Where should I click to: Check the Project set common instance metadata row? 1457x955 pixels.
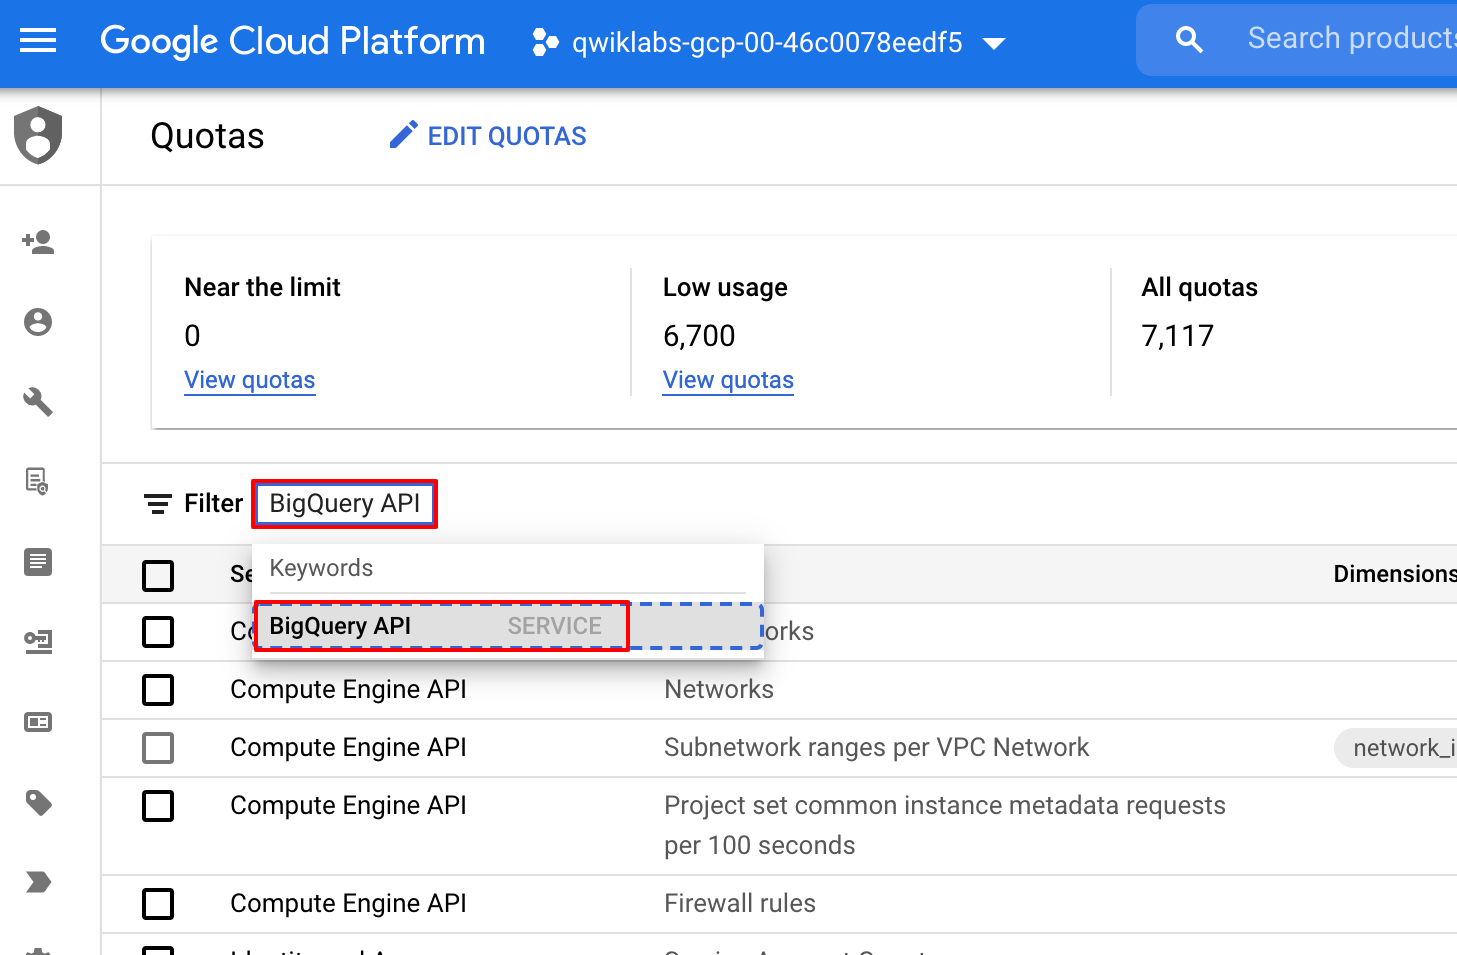[x=158, y=806]
